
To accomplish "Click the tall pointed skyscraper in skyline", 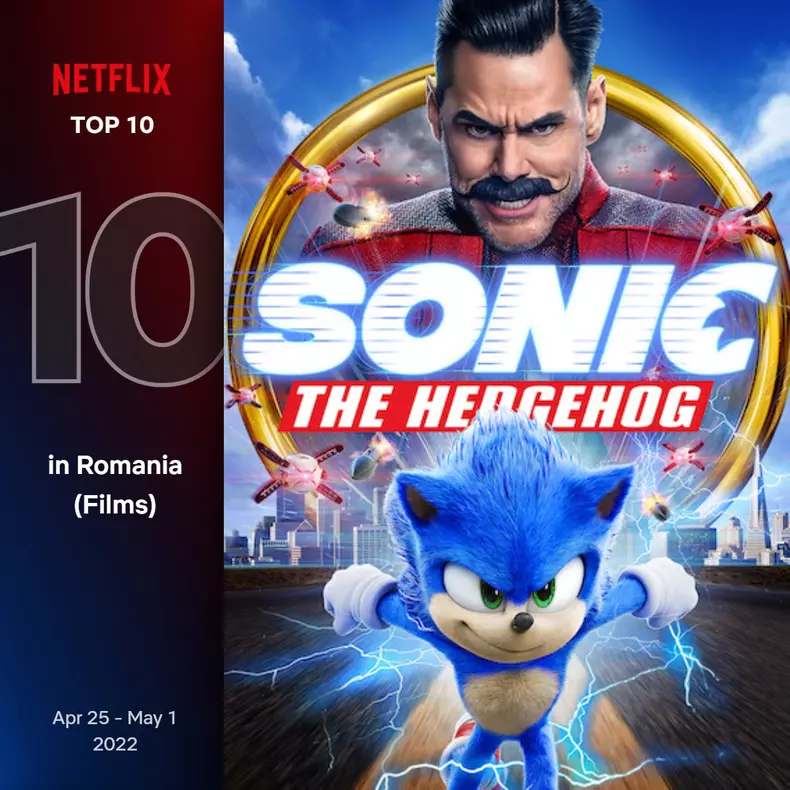I will [758, 504].
